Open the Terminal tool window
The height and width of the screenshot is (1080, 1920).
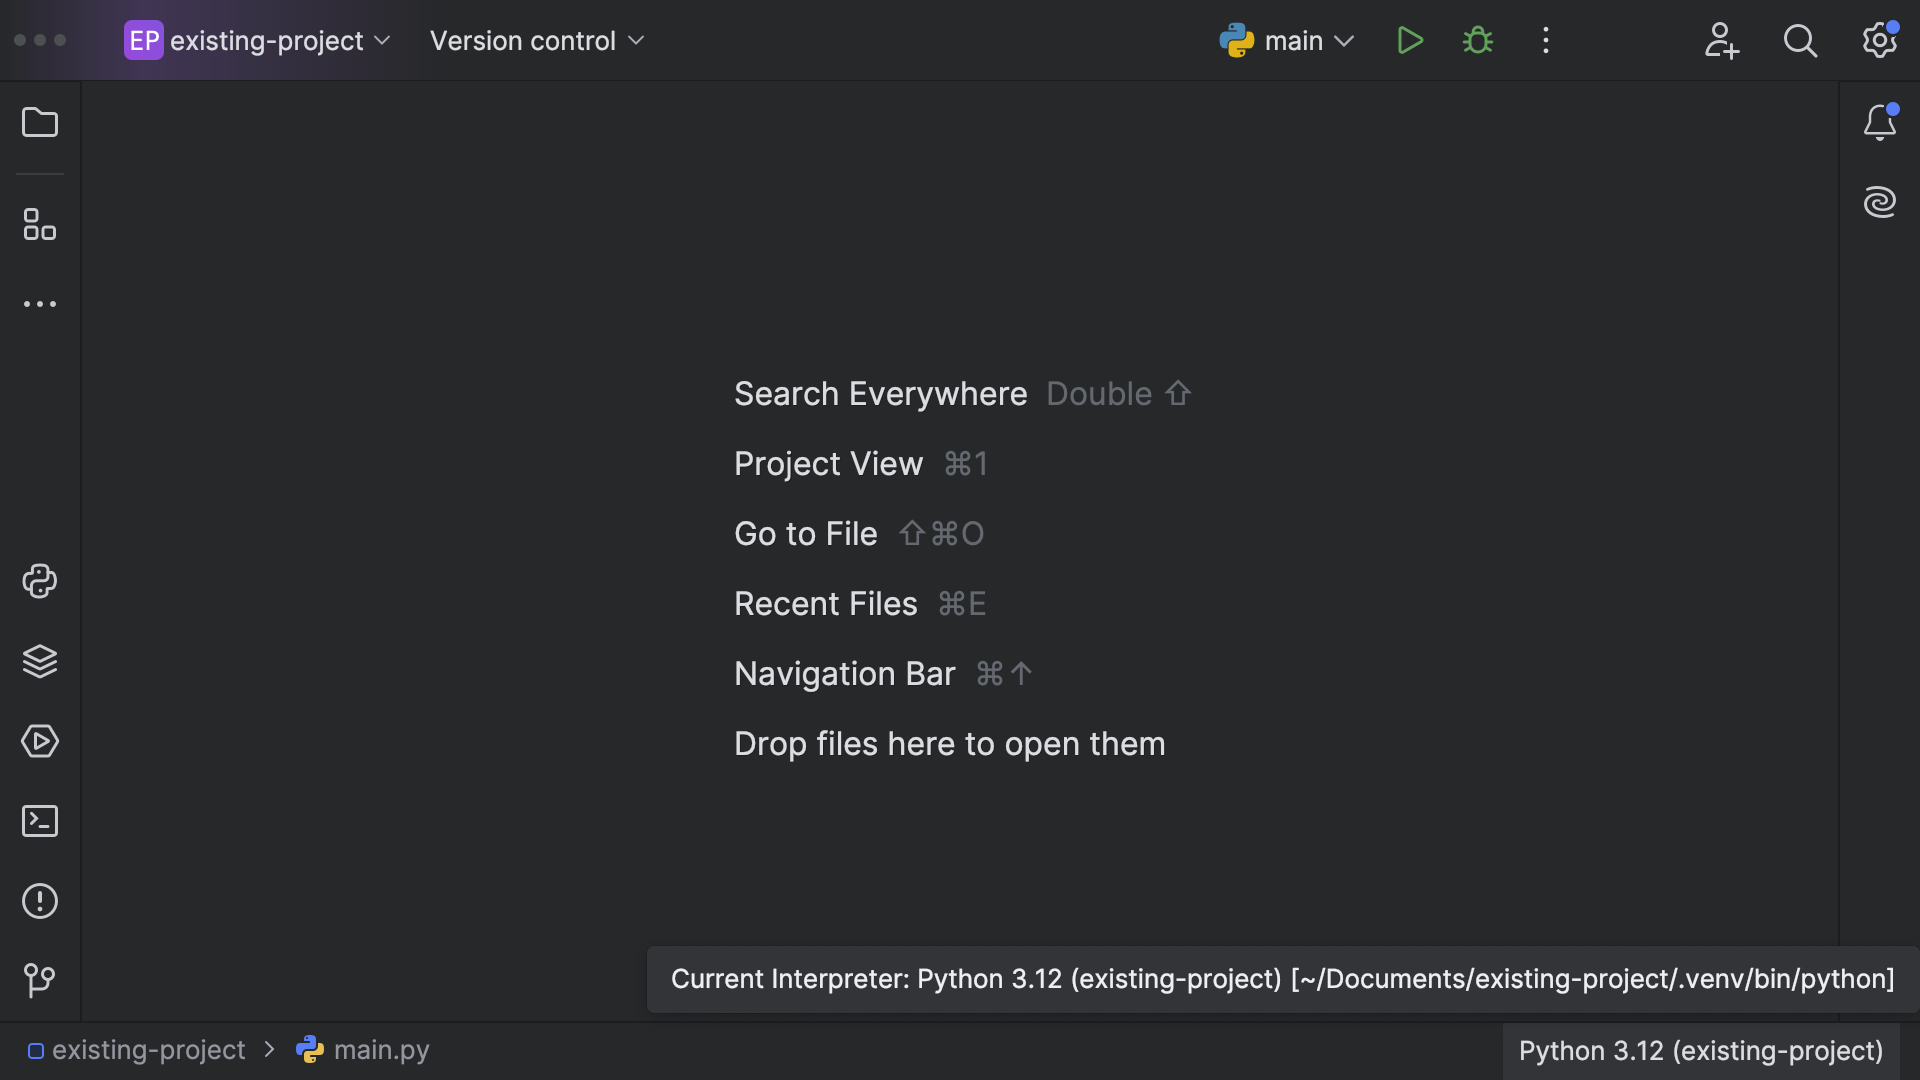pyautogui.click(x=40, y=821)
